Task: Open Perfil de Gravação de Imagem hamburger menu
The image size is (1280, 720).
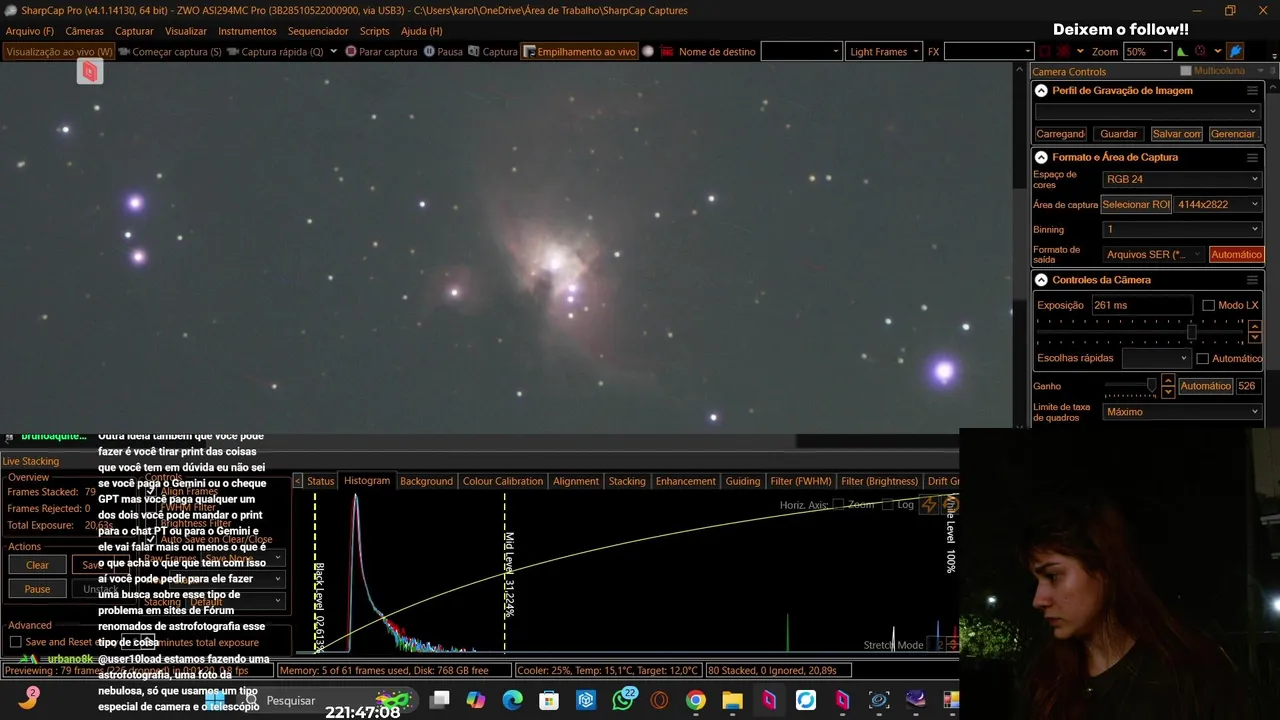Action: point(1252,91)
